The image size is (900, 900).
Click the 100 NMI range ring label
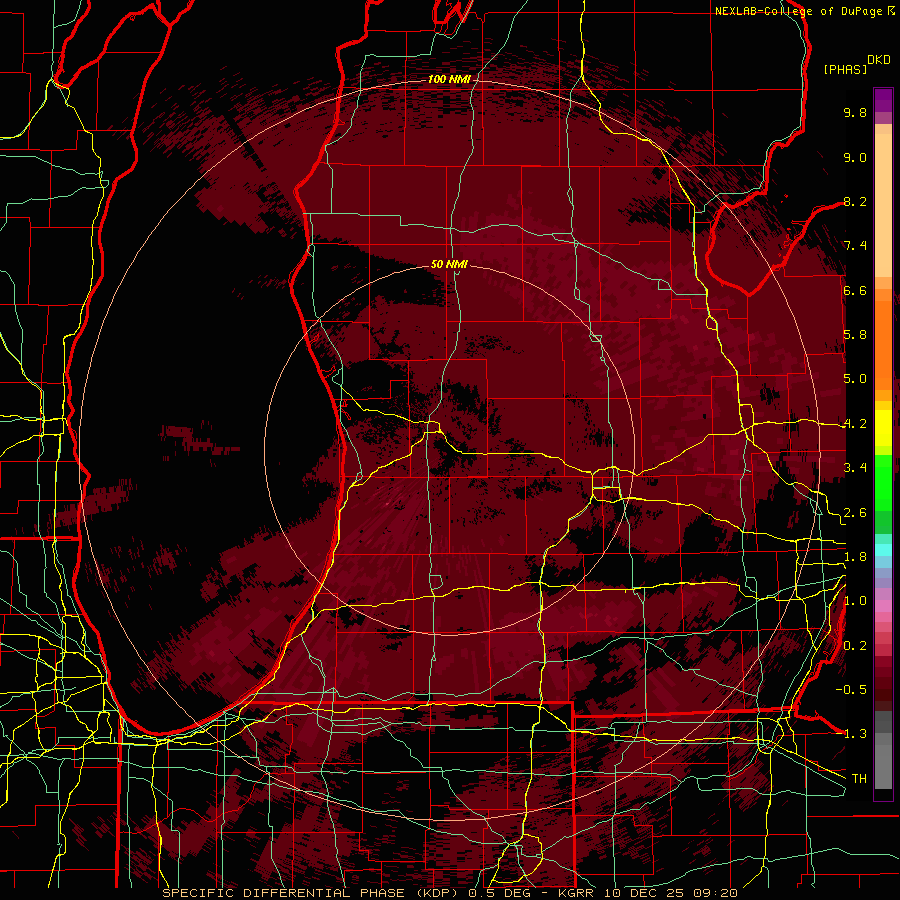point(449,79)
